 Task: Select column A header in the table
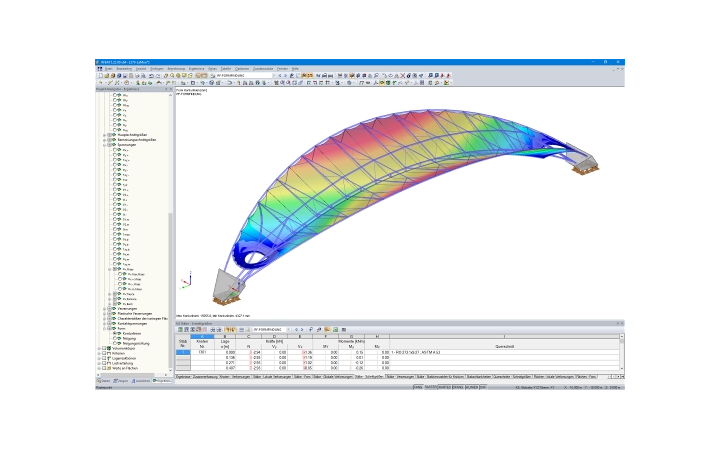(x=202, y=337)
